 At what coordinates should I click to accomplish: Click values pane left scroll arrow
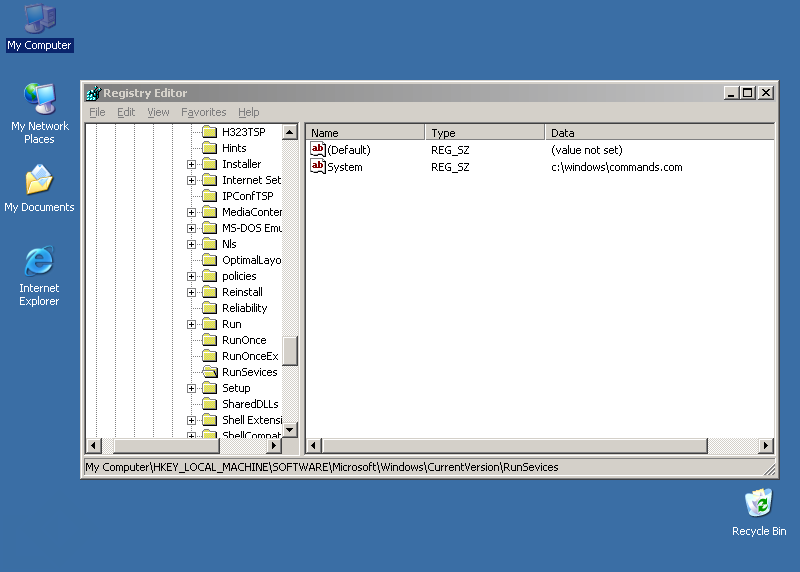point(314,445)
